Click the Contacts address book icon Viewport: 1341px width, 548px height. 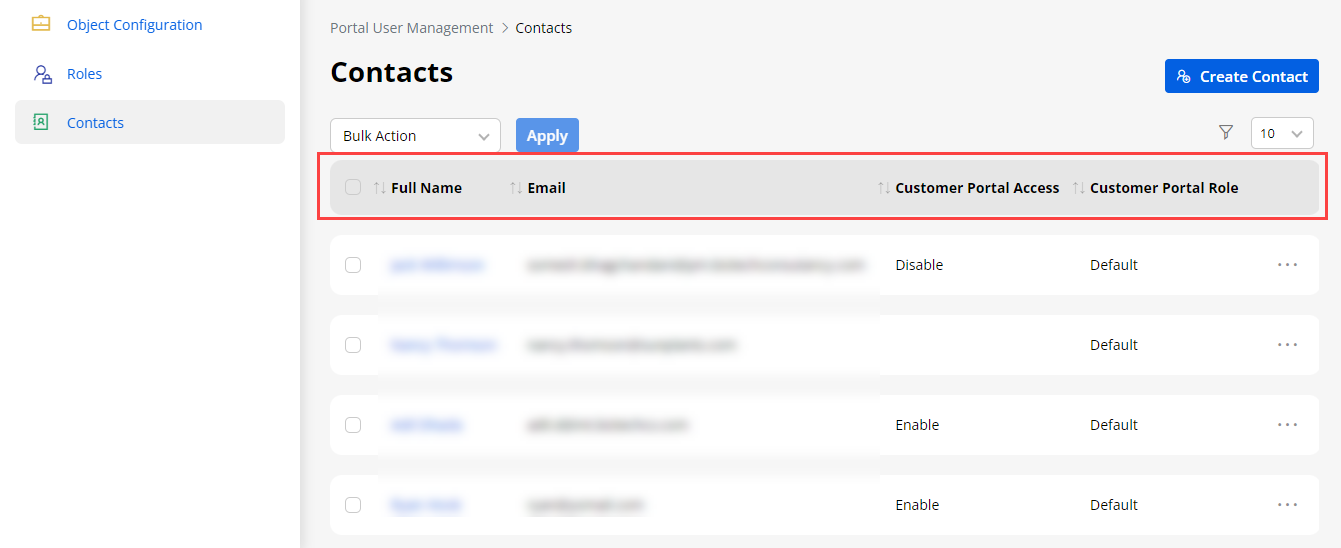41,122
